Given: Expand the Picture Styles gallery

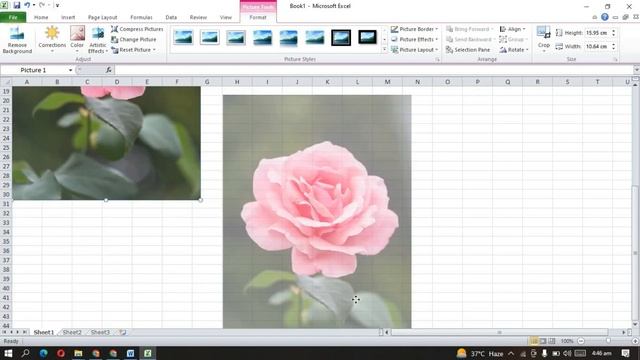Looking at the screenshot, I should 384,50.
